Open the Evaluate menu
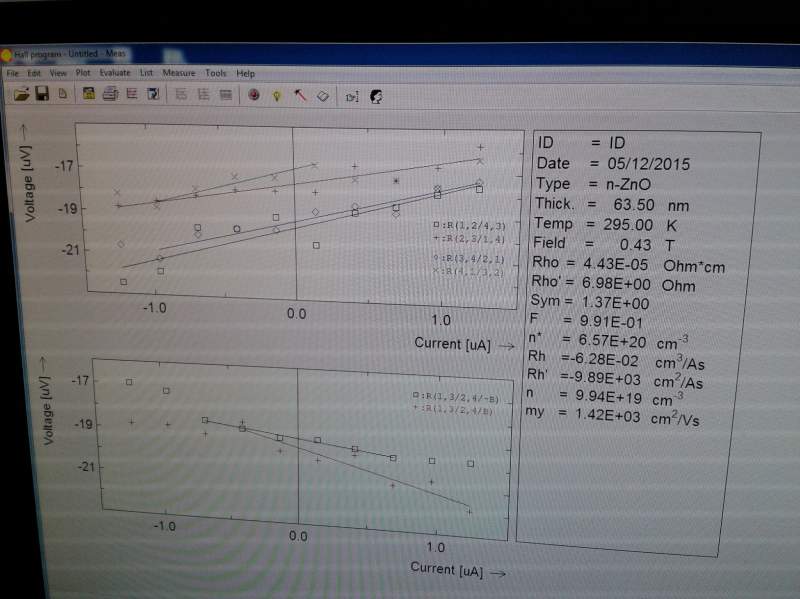 point(115,73)
